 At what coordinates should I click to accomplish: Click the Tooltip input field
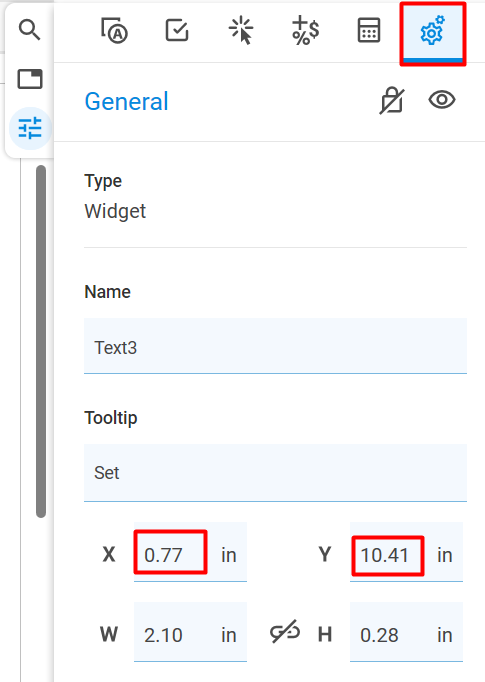[x=275, y=473]
